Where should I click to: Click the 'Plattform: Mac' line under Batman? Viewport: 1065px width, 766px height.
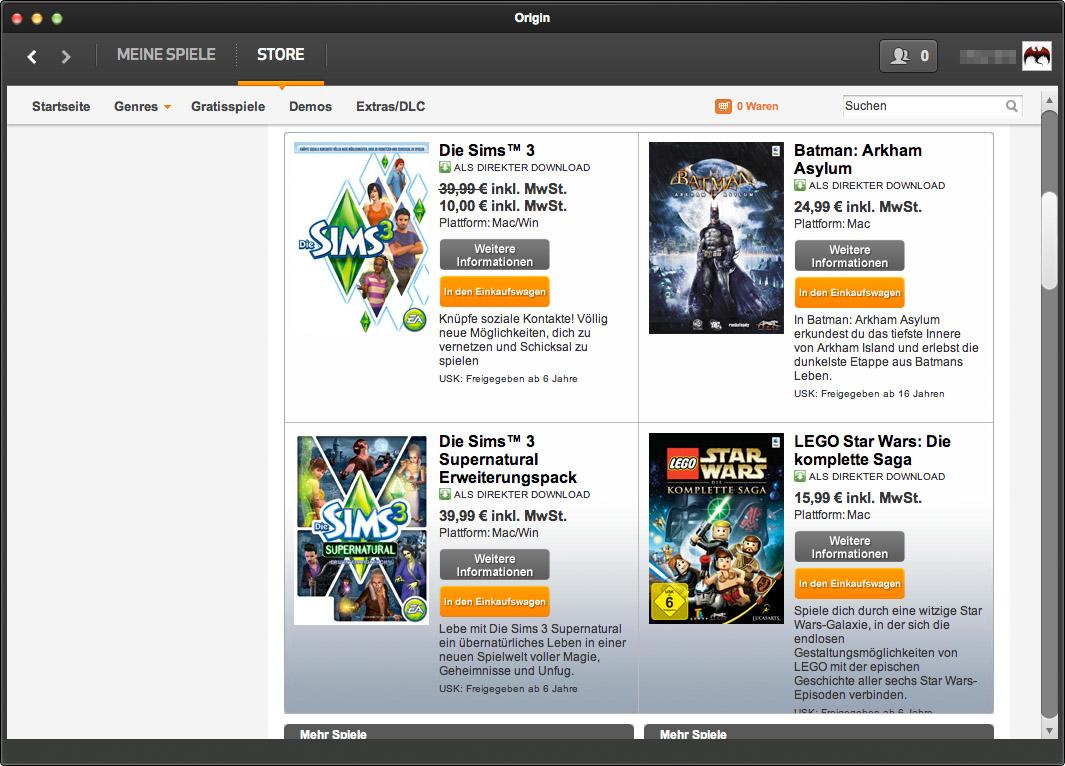click(832, 224)
